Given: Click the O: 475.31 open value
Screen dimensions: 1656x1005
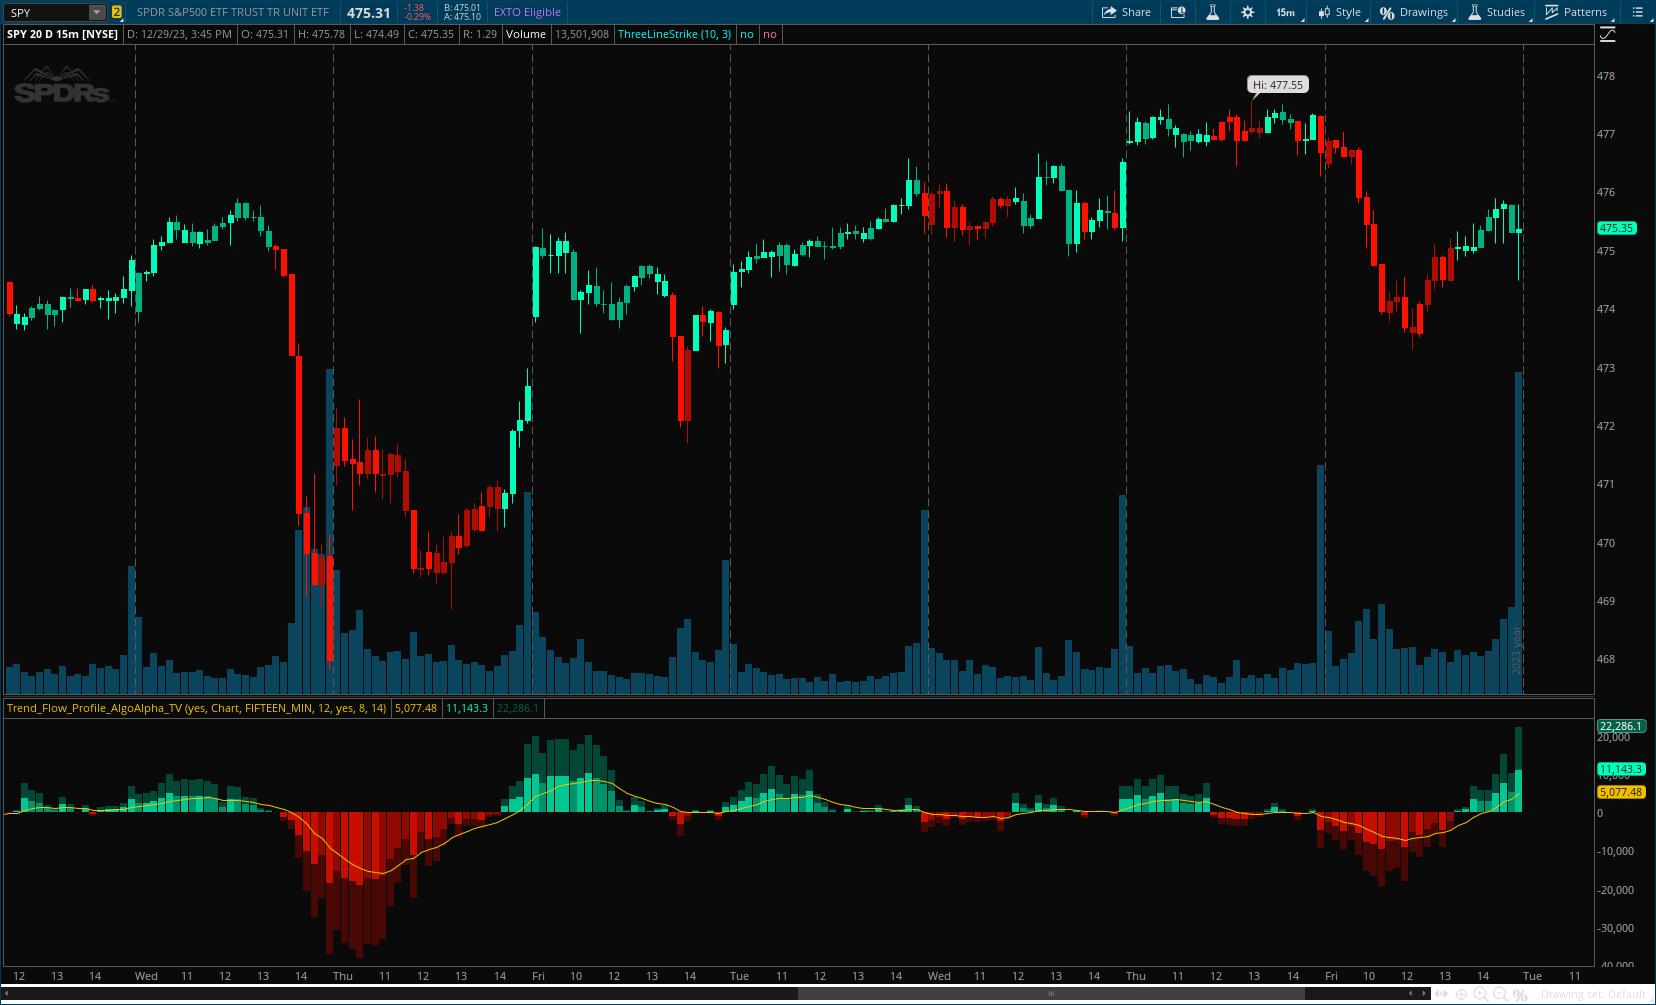Looking at the screenshot, I should point(265,34).
